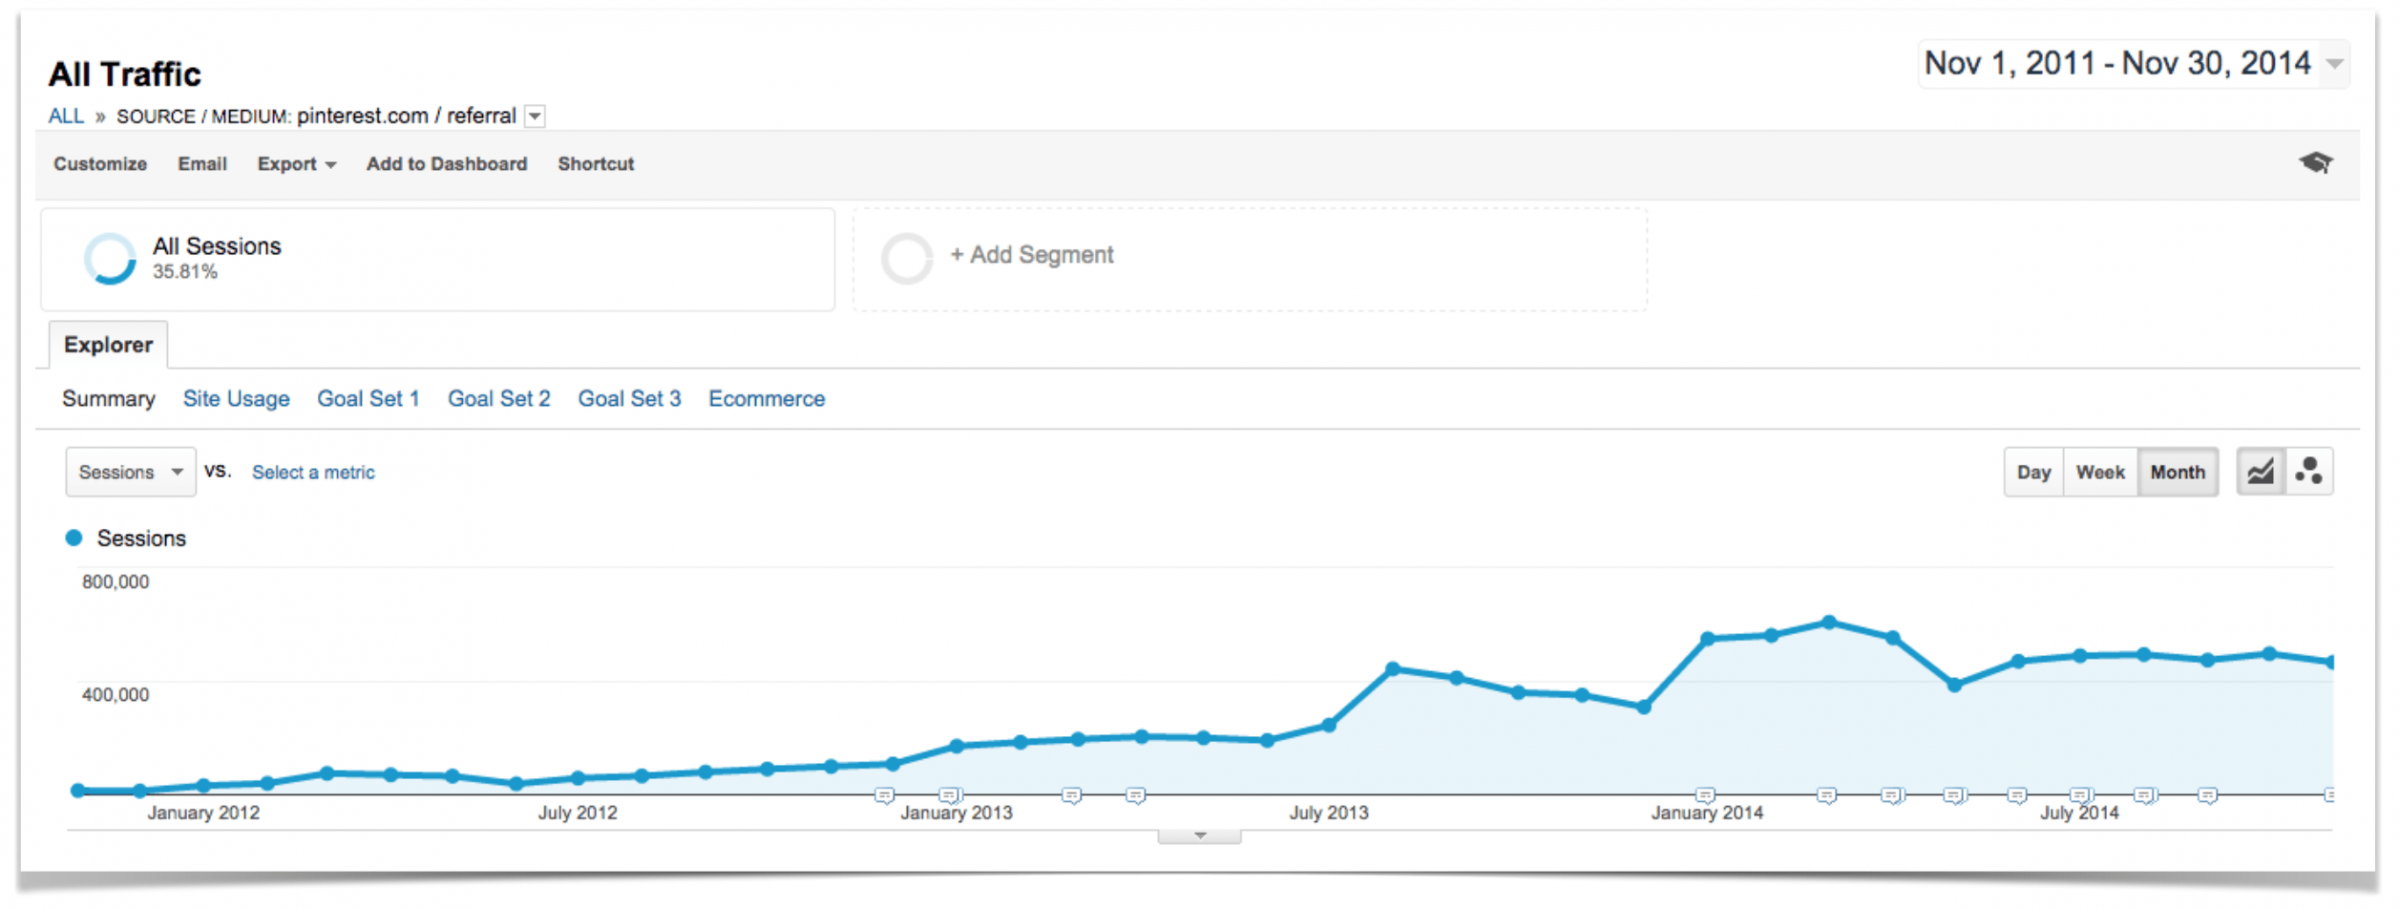The height and width of the screenshot is (909, 2400).
Task: Click the All Sessions donut icon
Action: click(x=110, y=258)
